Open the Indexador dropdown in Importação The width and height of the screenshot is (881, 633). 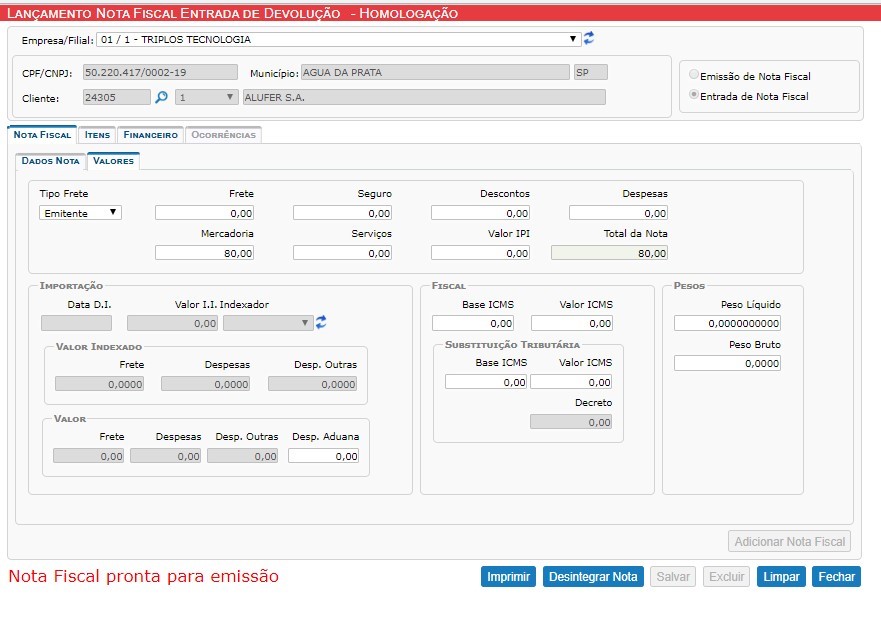(x=268, y=323)
